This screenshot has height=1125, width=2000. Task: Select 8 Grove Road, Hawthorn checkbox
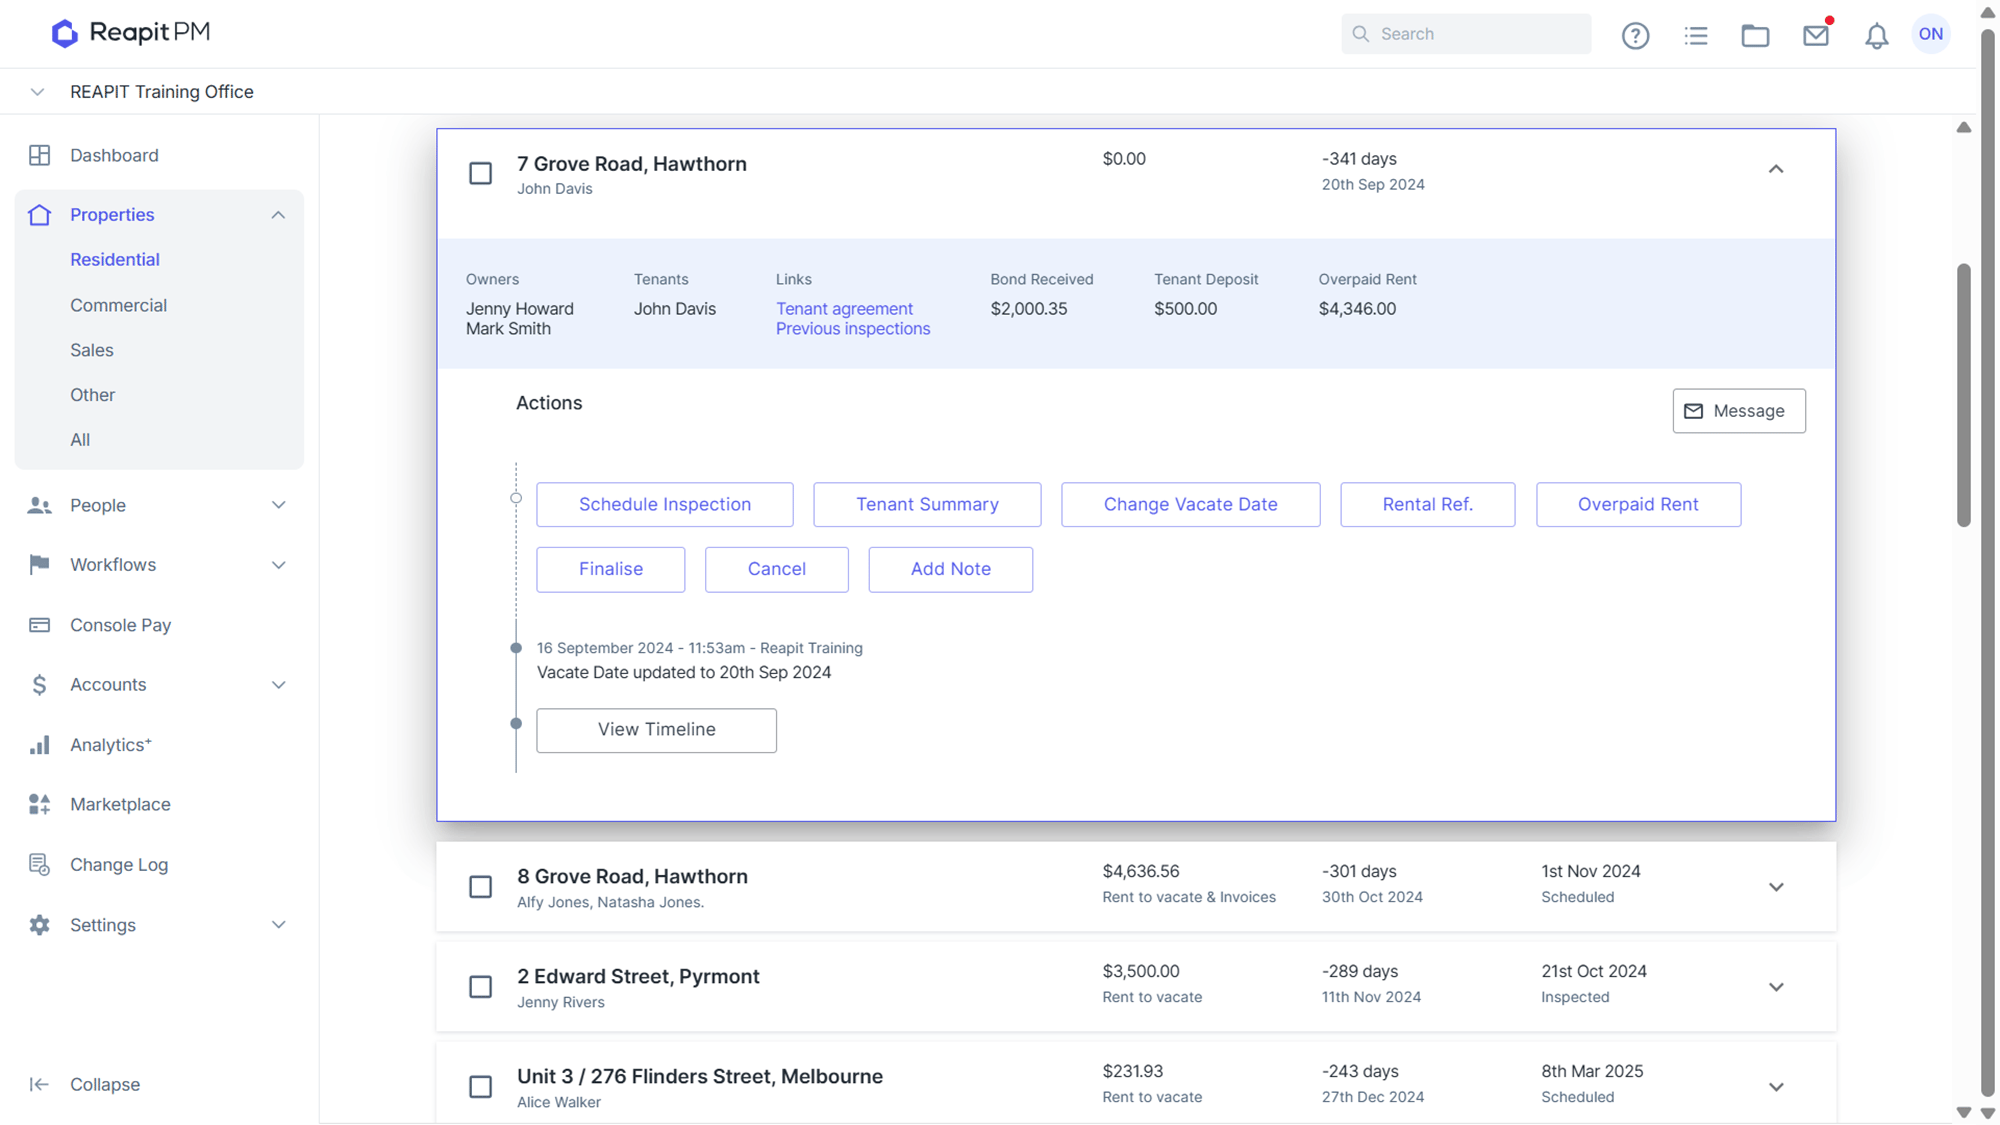[x=481, y=887]
